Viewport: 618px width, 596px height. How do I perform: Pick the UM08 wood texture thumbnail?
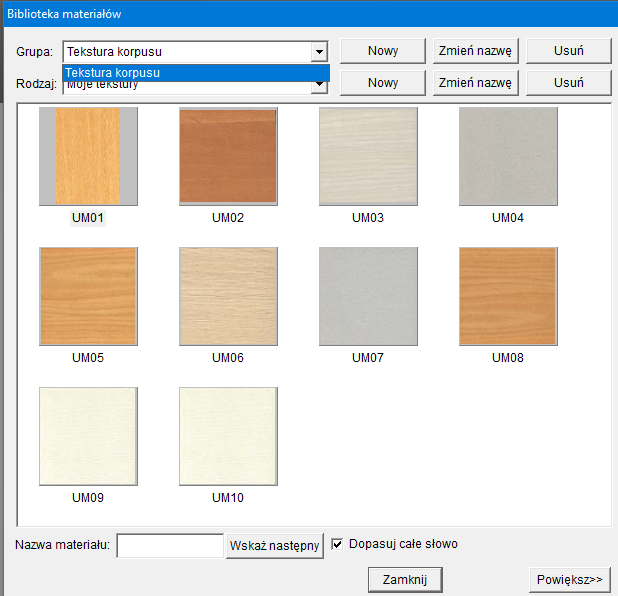[508, 296]
